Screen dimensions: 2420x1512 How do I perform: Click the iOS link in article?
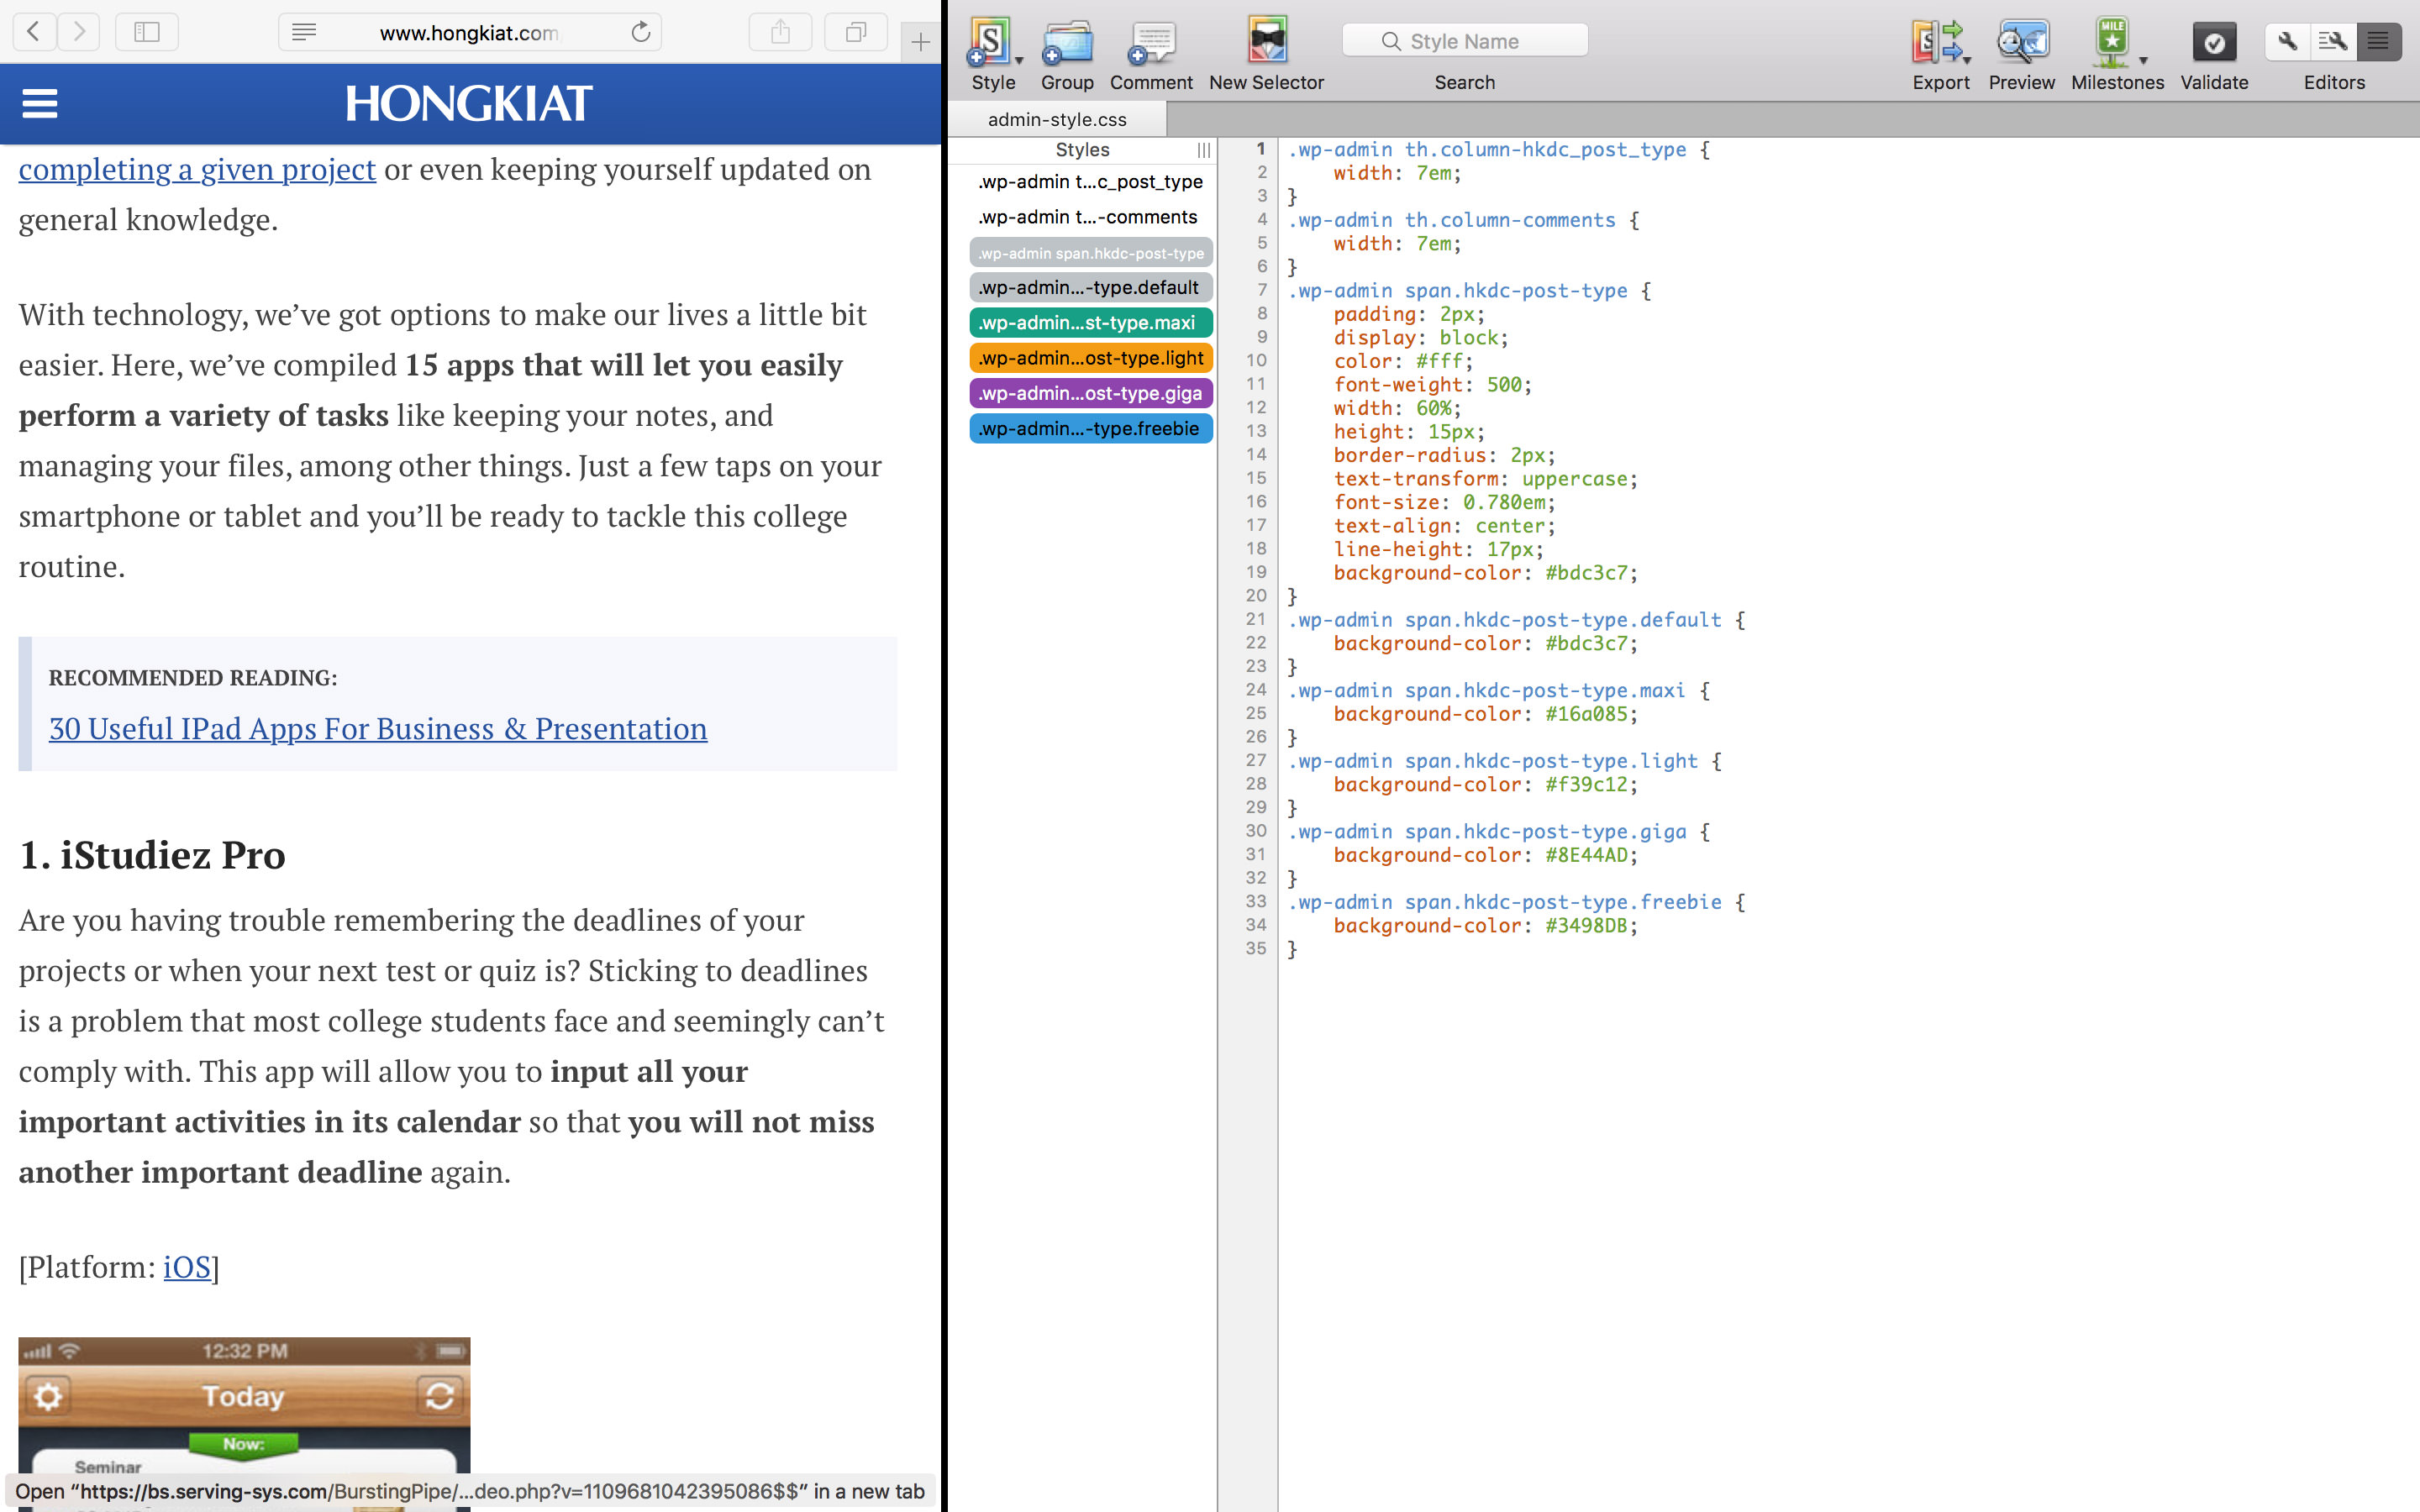pos(187,1267)
